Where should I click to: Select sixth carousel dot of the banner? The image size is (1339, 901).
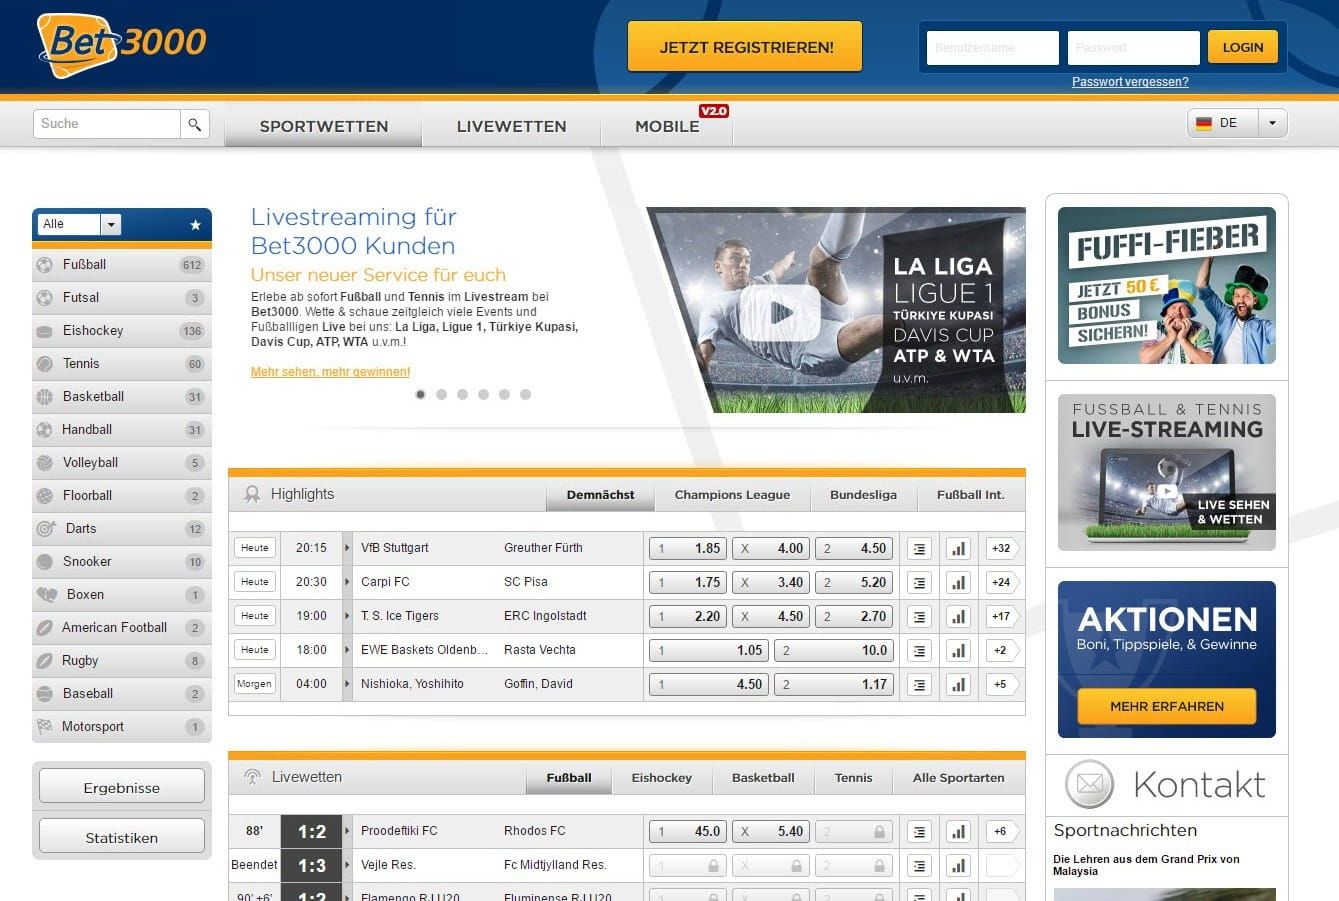pyautogui.click(x=525, y=394)
